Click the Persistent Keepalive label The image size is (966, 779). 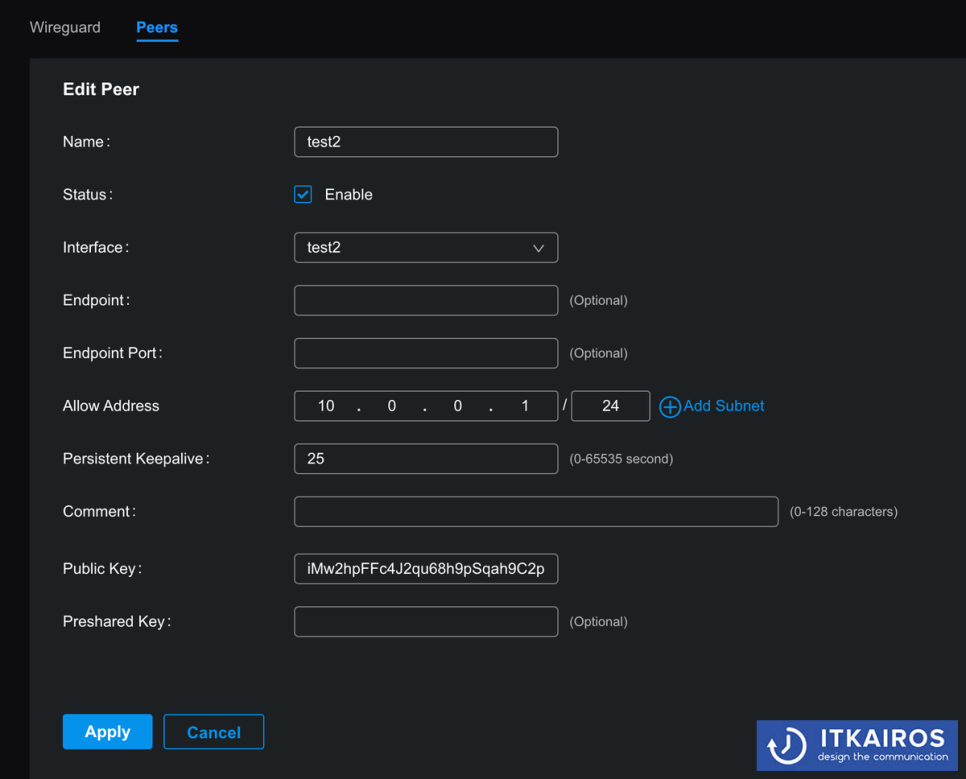(x=136, y=459)
